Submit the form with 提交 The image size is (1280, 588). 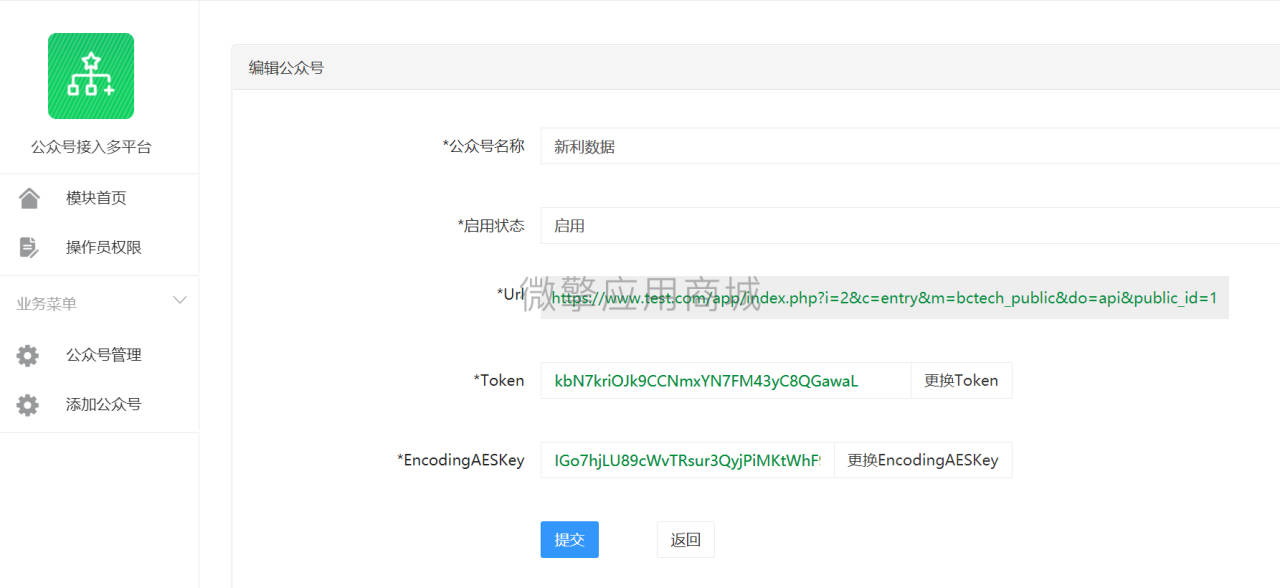(x=570, y=539)
